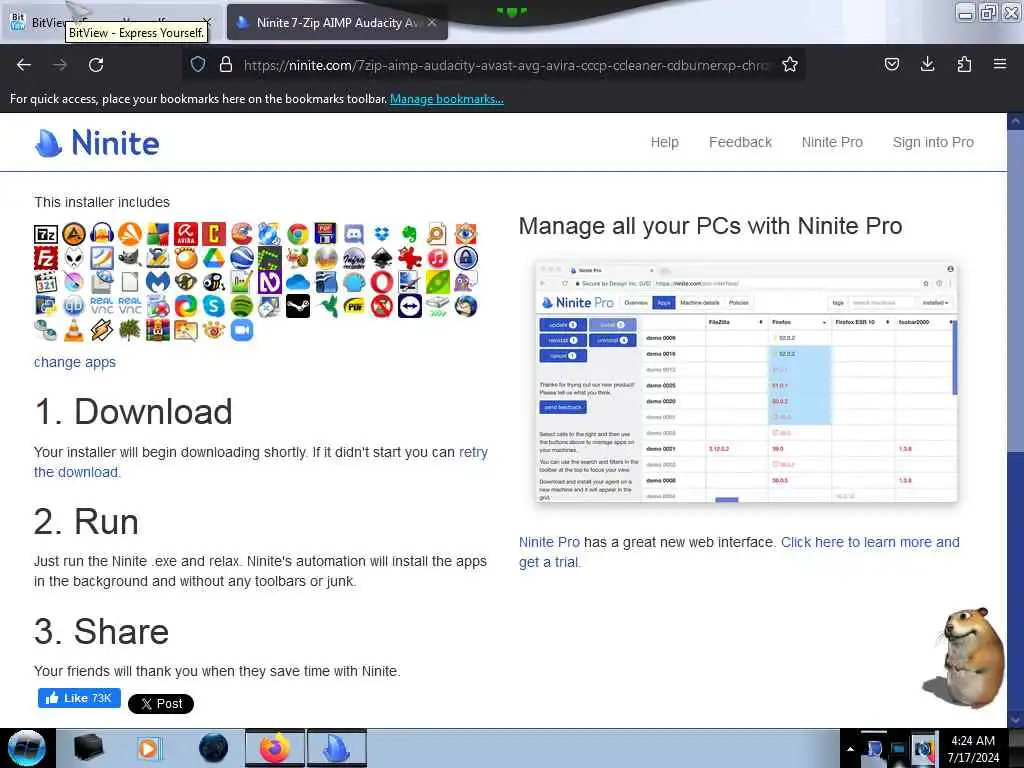Click the OneDrive cloud icon
The height and width of the screenshot is (768, 1024).
[x=298, y=282]
